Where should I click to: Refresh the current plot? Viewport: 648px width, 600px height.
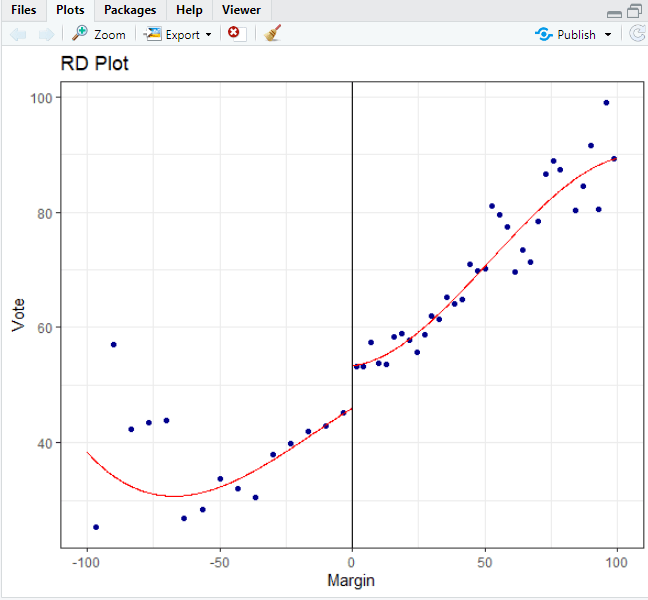point(638,34)
